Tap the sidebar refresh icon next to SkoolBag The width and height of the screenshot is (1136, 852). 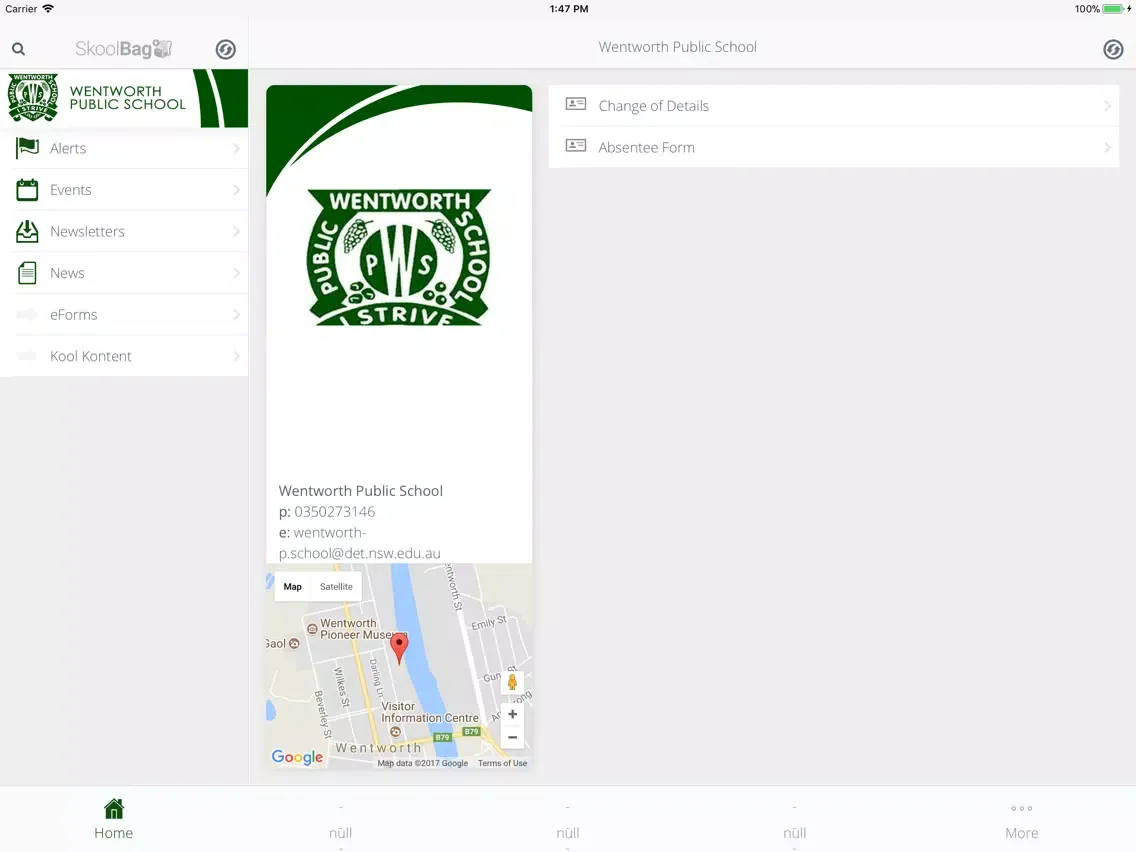225,49
